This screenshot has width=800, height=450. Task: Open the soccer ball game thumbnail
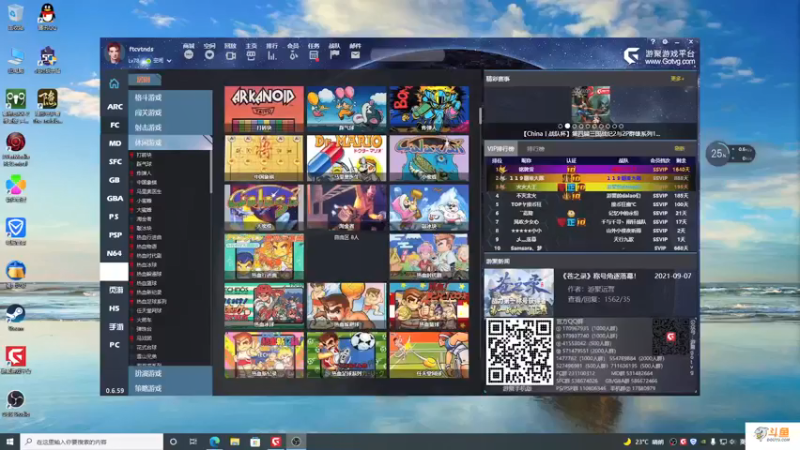pyautogui.click(x=346, y=355)
